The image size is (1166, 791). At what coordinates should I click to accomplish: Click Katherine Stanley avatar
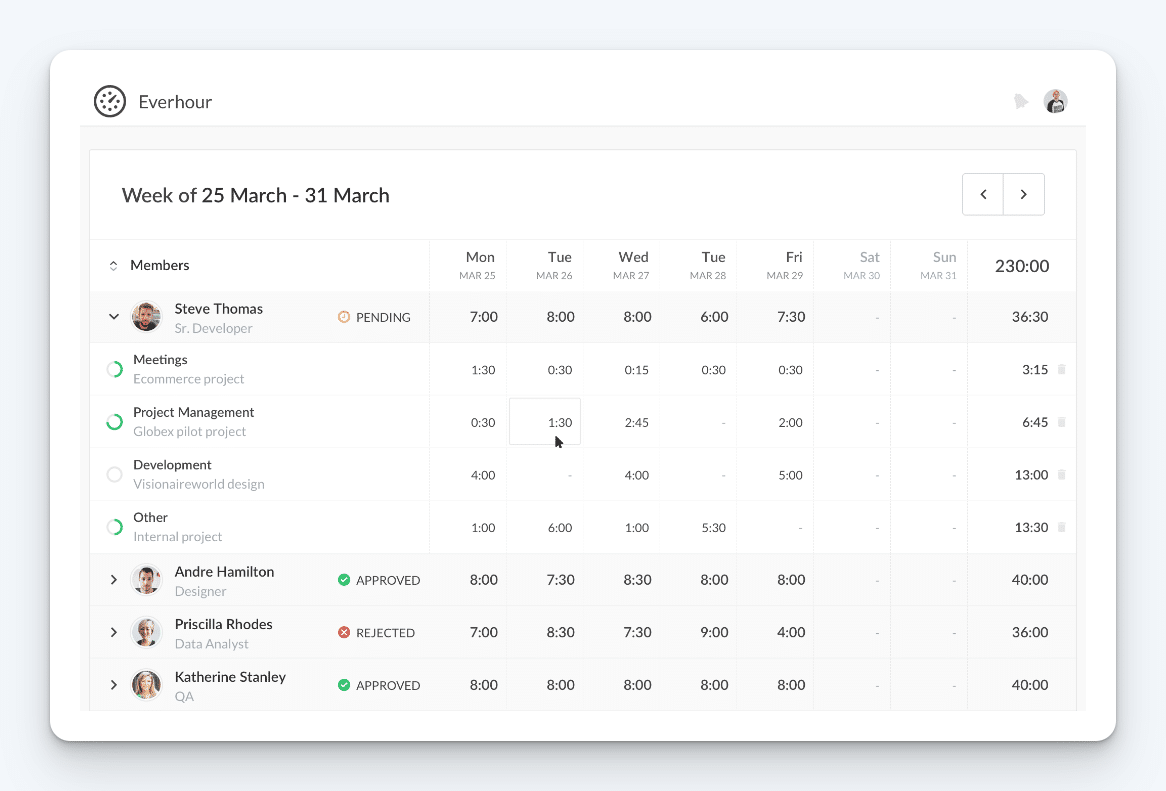click(x=146, y=685)
